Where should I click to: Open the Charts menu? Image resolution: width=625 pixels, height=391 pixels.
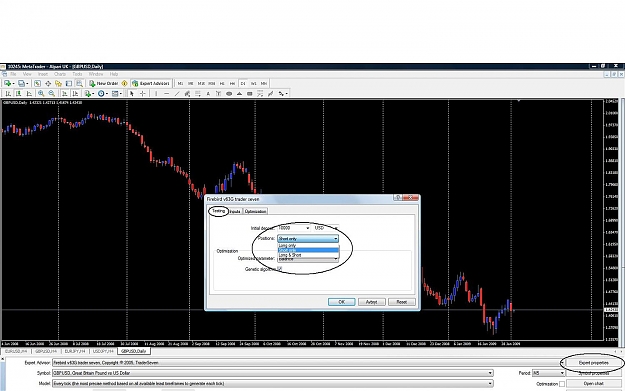(x=60, y=74)
